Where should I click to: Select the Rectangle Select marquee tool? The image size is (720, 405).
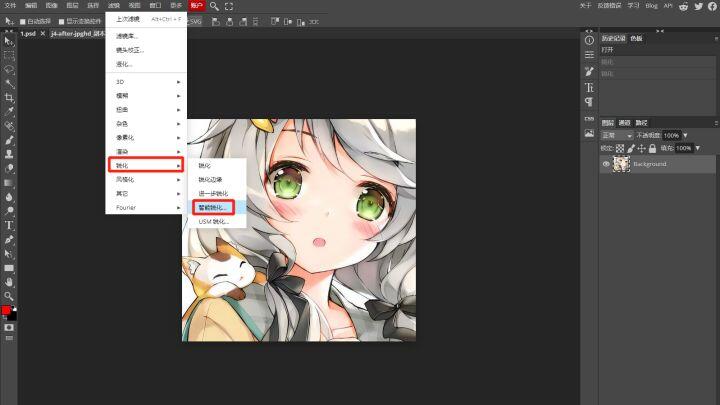[9, 56]
